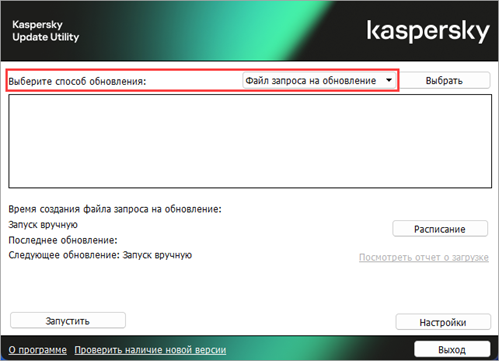499x361 pixels.
Task: Exit the utility via Выход
Action: click(x=452, y=349)
